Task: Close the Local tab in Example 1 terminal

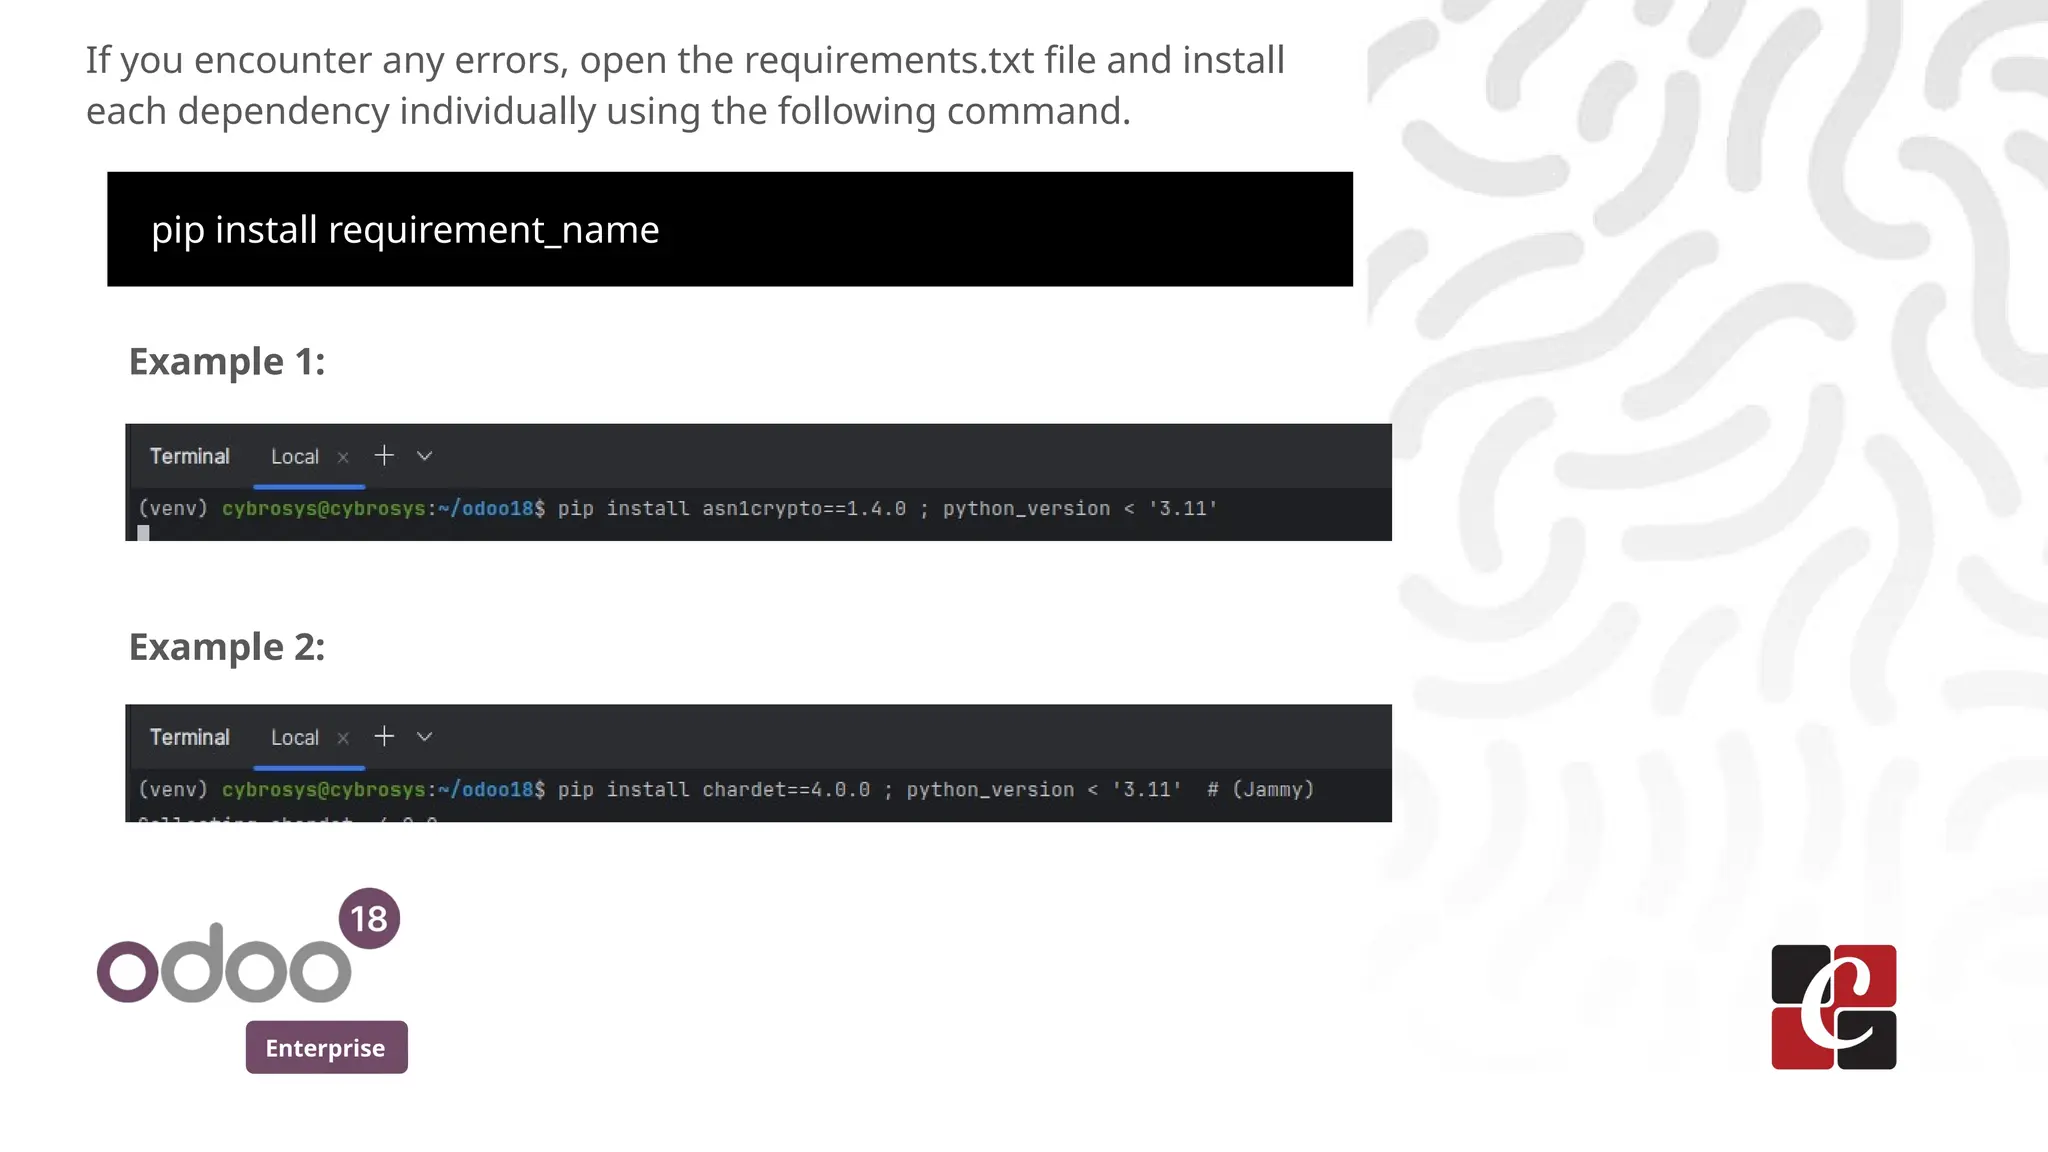Action: click(343, 457)
